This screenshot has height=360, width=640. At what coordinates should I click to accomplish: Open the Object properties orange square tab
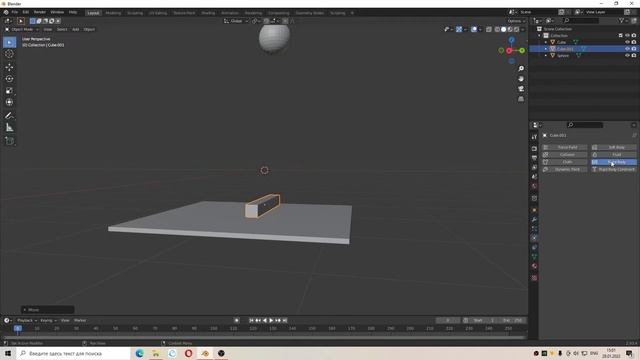534,210
